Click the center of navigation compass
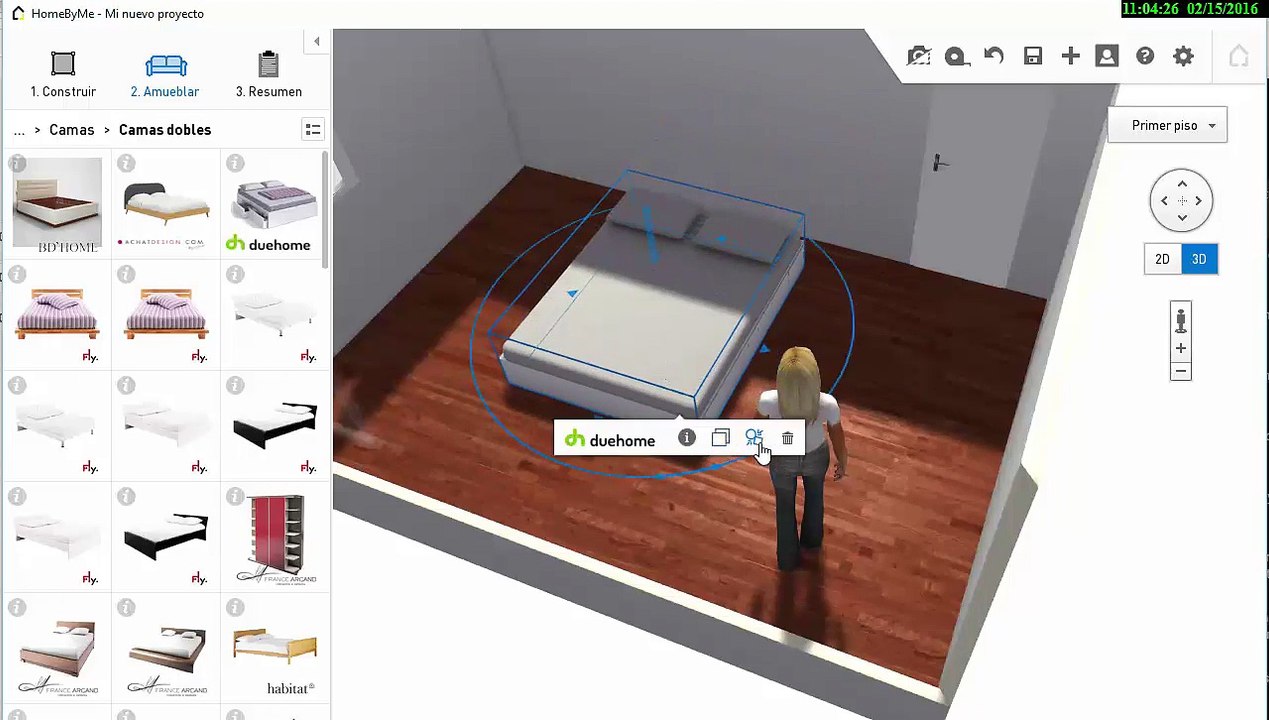Screen dimensions: 1269x720 click(1182, 201)
